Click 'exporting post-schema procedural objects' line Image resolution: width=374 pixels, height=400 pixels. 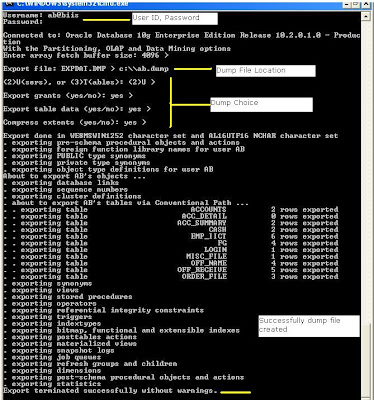(124, 377)
